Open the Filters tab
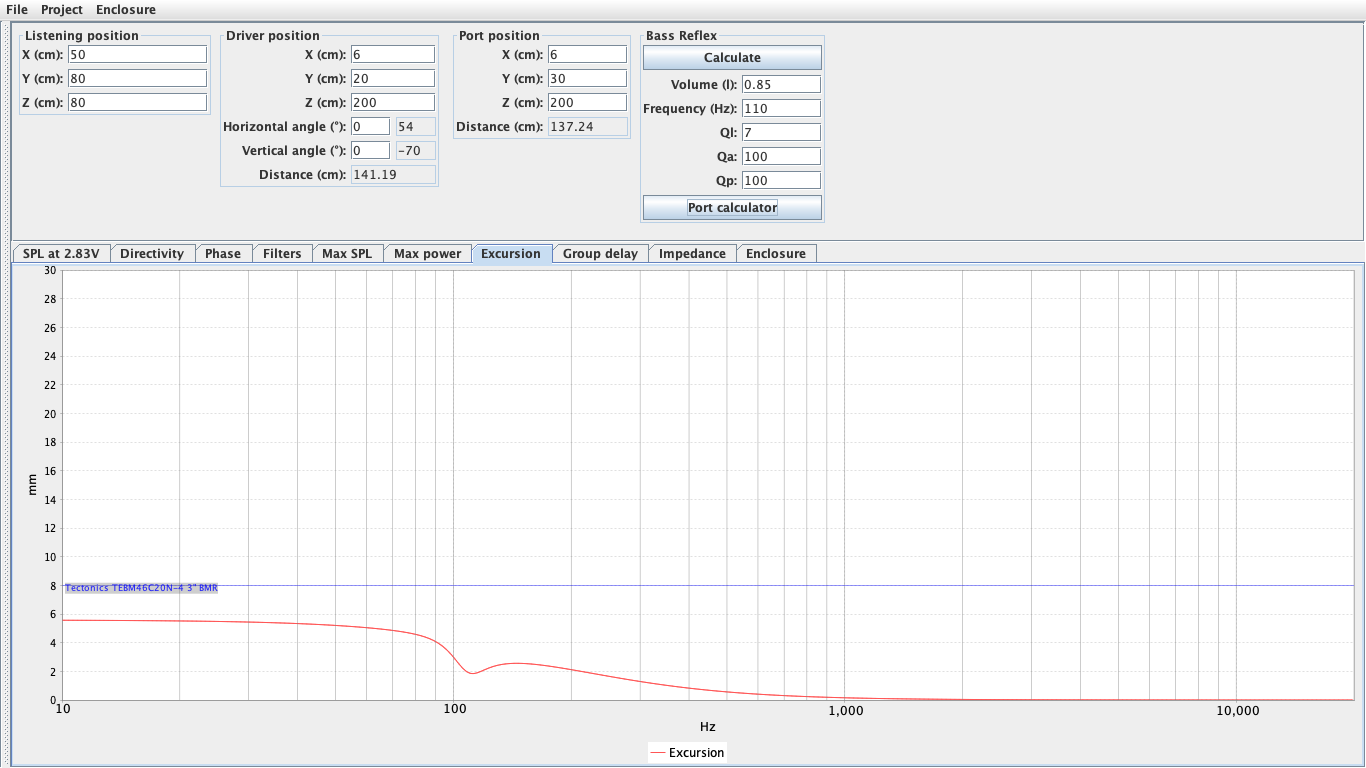Viewport: 1366px width, 768px height. coord(282,253)
